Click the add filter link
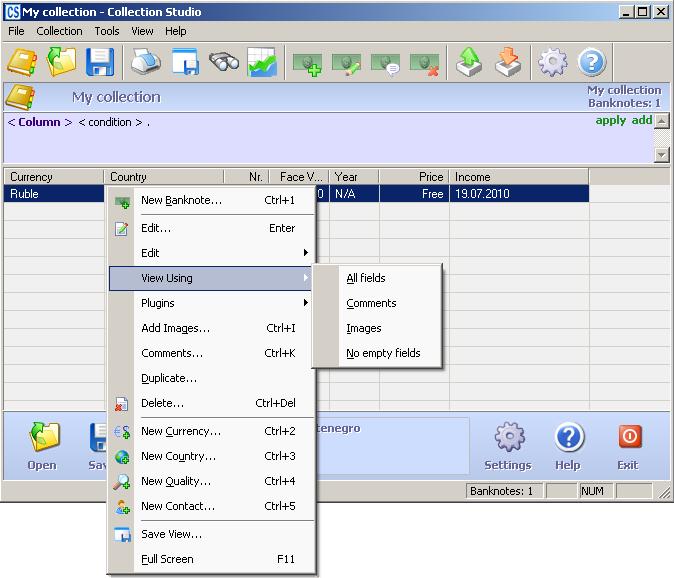 (x=642, y=120)
